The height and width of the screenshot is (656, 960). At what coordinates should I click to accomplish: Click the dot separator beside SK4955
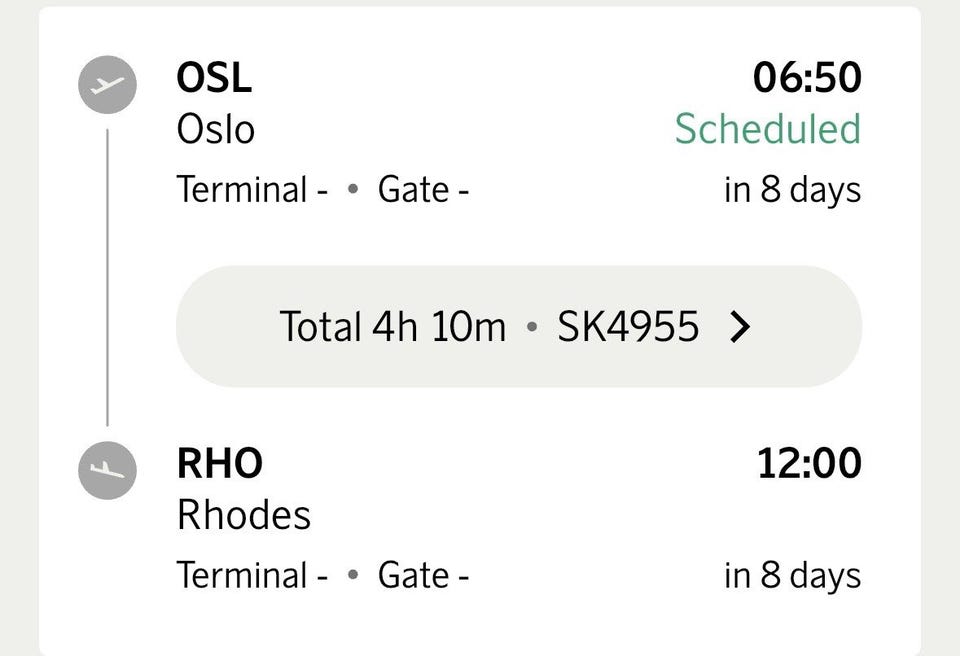pyautogui.click(x=531, y=327)
